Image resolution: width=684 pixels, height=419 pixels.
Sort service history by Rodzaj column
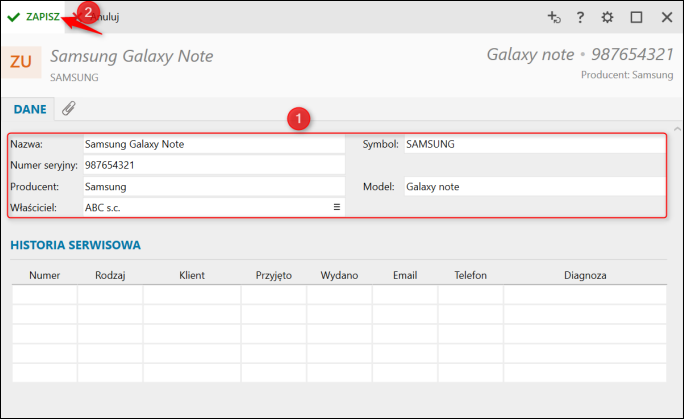[110, 275]
